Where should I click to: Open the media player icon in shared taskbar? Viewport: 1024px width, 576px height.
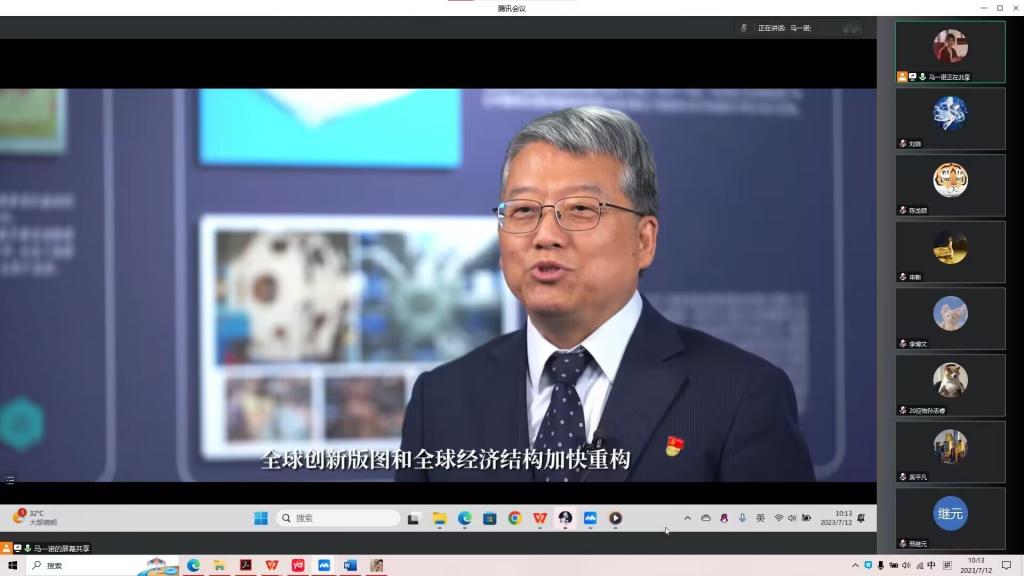615,518
